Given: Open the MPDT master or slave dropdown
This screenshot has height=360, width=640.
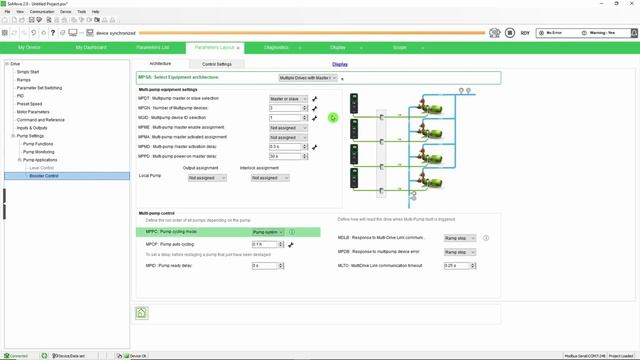Looking at the screenshot, I should click(x=288, y=99).
